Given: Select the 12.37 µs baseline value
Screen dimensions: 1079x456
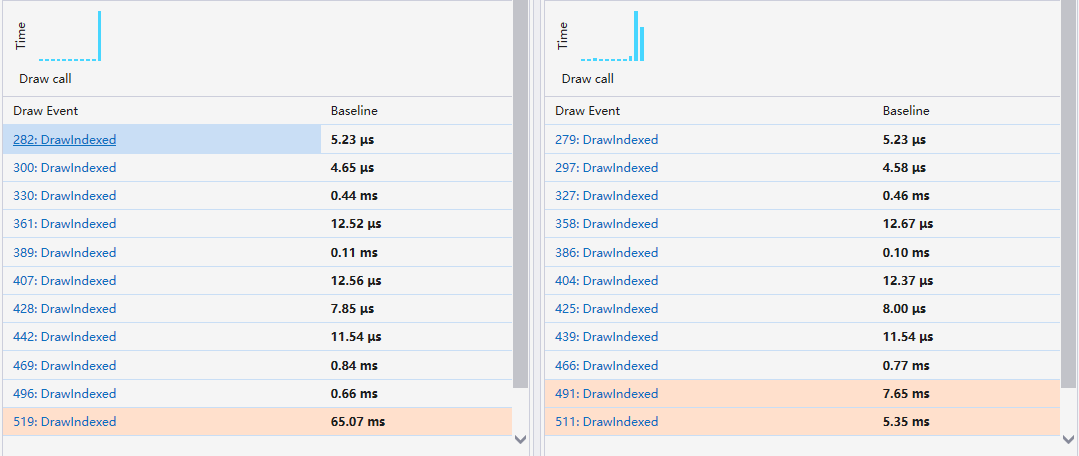Looking at the screenshot, I should 908,281.
